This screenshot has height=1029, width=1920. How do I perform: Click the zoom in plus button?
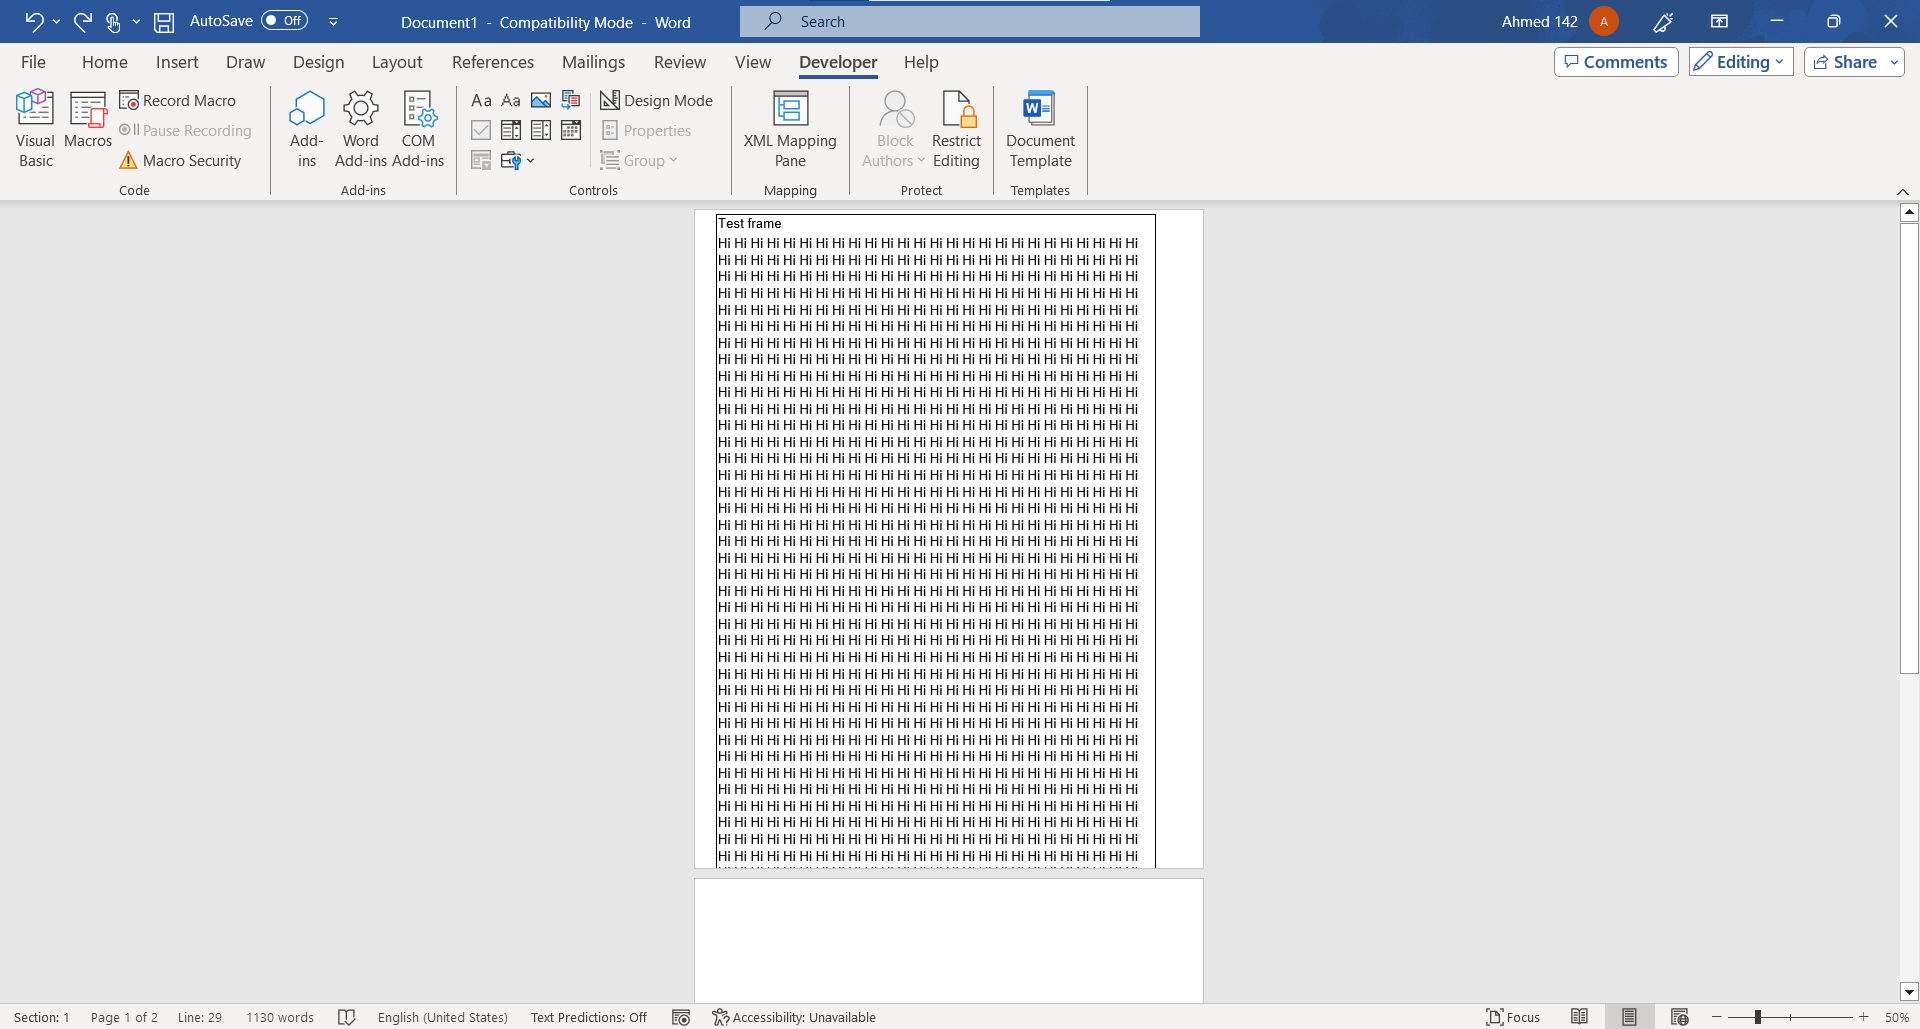coord(1864,1017)
